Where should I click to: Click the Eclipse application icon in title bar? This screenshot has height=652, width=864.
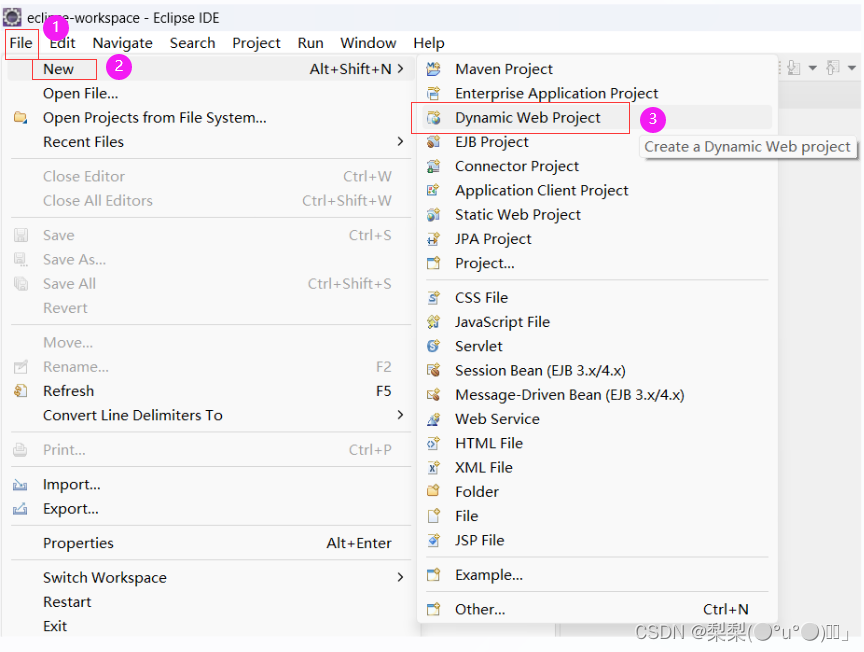point(12,18)
